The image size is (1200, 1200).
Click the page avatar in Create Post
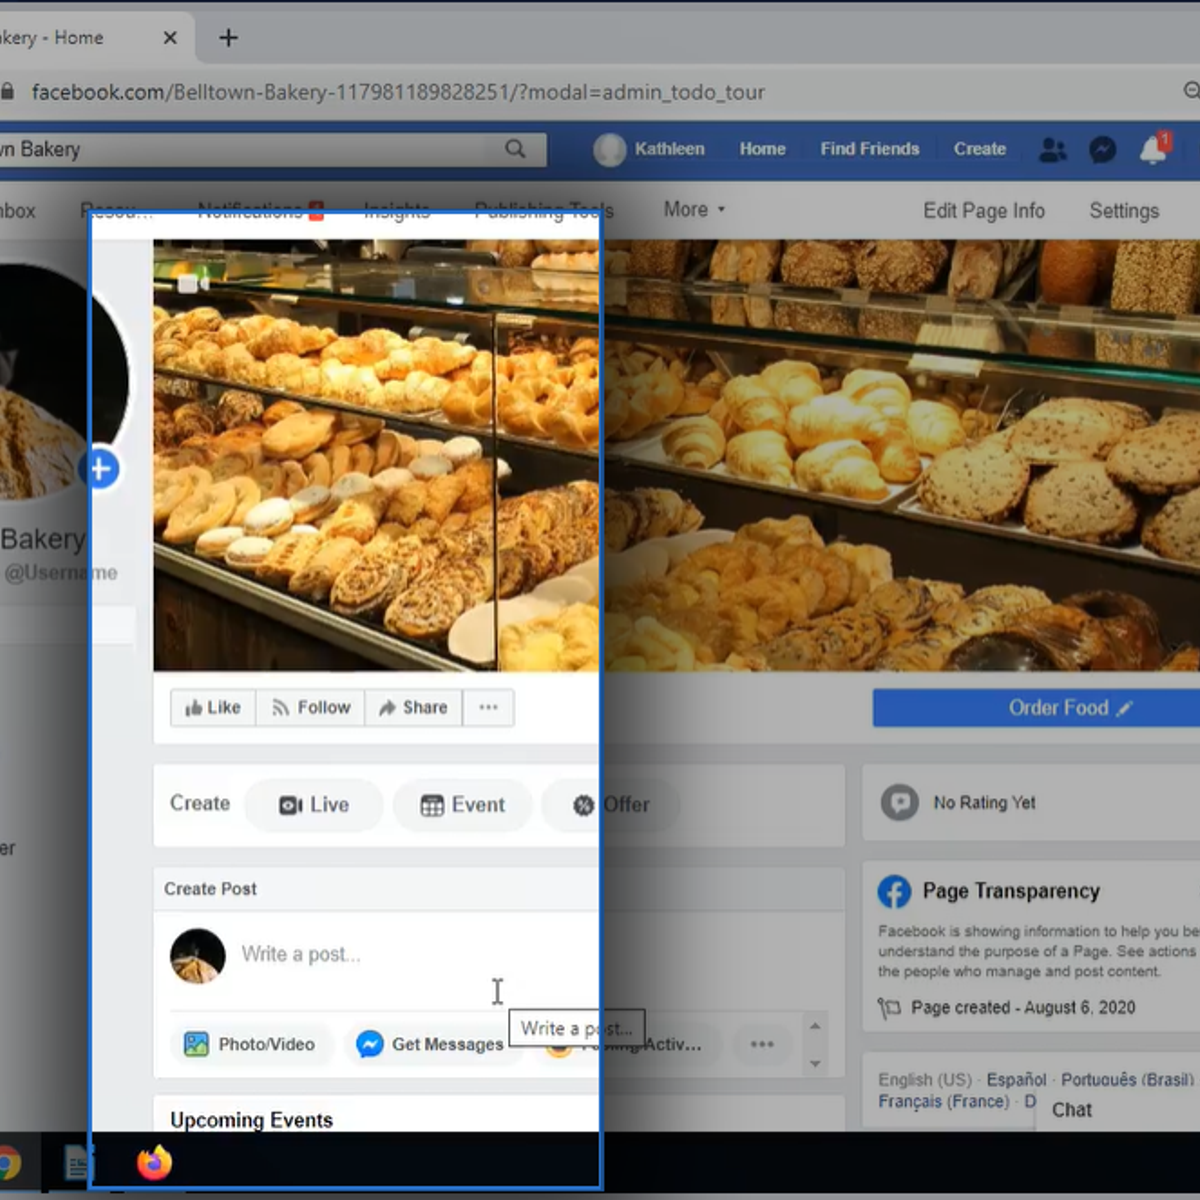coord(197,956)
